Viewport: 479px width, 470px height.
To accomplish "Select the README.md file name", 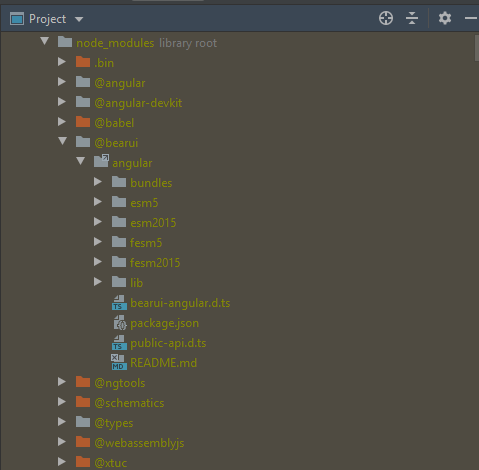I will coord(163,363).
